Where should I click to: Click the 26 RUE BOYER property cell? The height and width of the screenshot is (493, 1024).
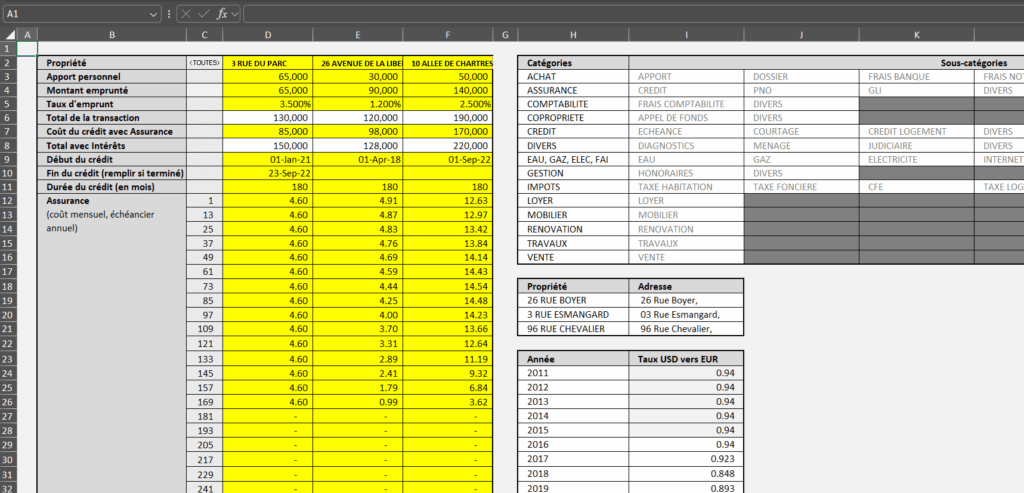[x=573, y=300]
